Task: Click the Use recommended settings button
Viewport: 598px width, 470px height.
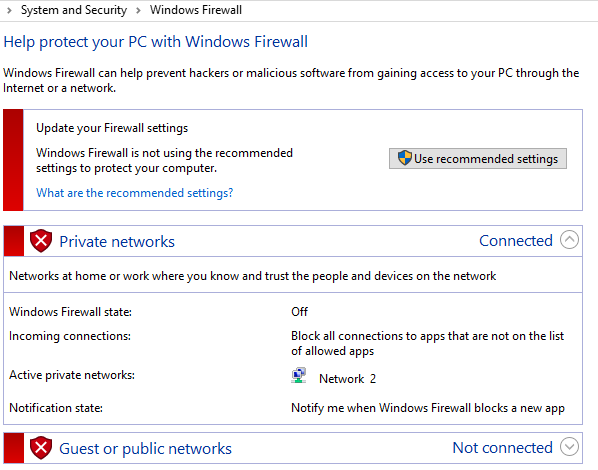Action: point(478,158)
